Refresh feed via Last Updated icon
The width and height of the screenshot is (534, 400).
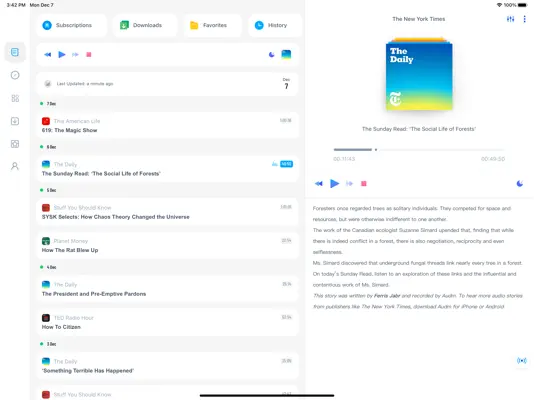tap(48, 84)
